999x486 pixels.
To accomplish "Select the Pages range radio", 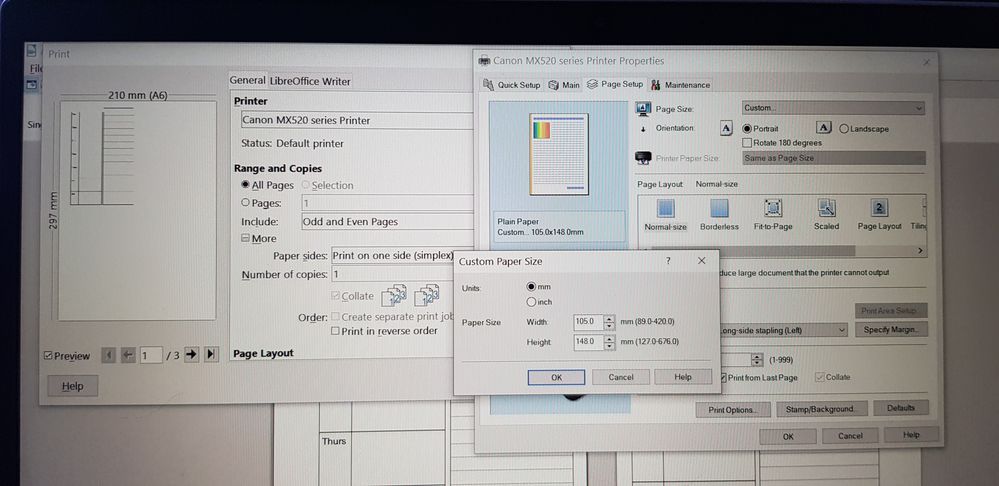I will pos(246,203).
